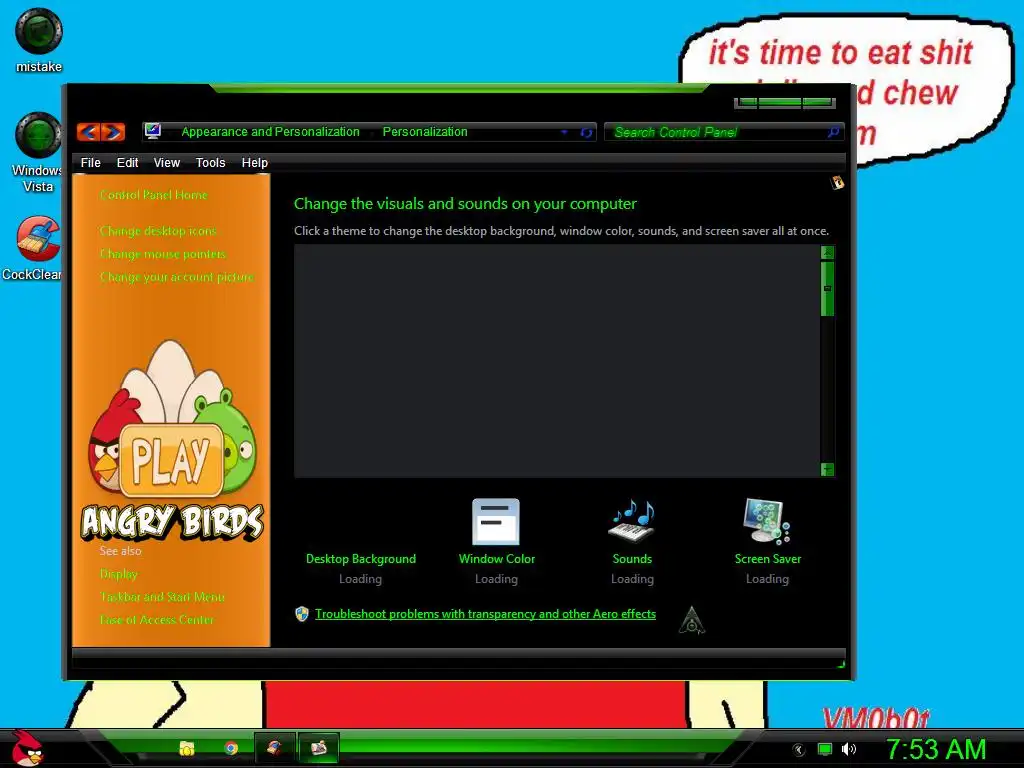Image resolution: width=1024 pixels, height=768 pixels.
Task: Click the green window caption buttons
Action: pos(784,103)
